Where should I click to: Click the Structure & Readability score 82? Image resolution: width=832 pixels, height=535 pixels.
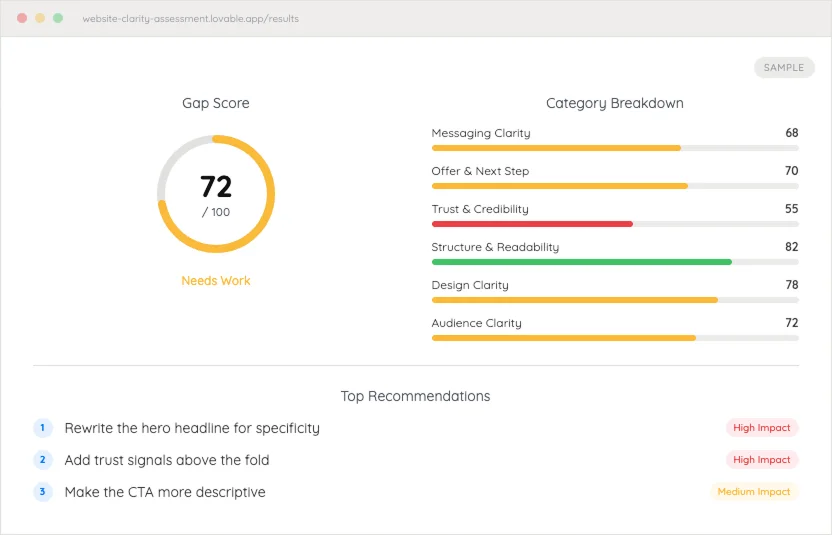[x=792, y=247]
